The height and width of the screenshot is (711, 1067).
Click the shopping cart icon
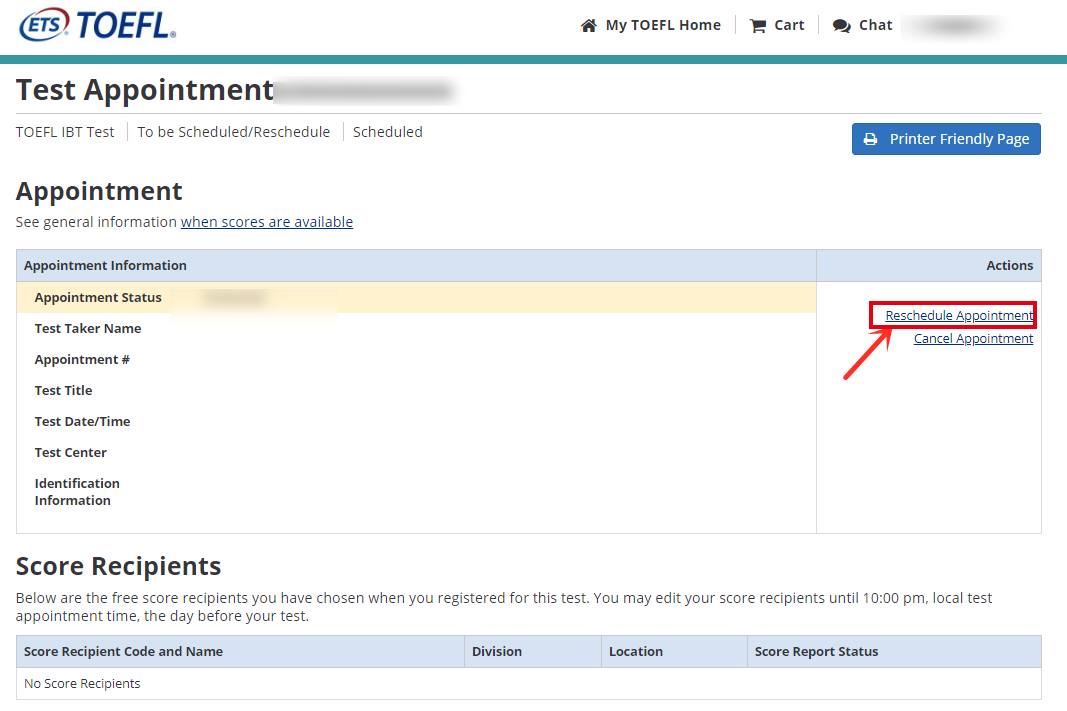pos(758,26)
